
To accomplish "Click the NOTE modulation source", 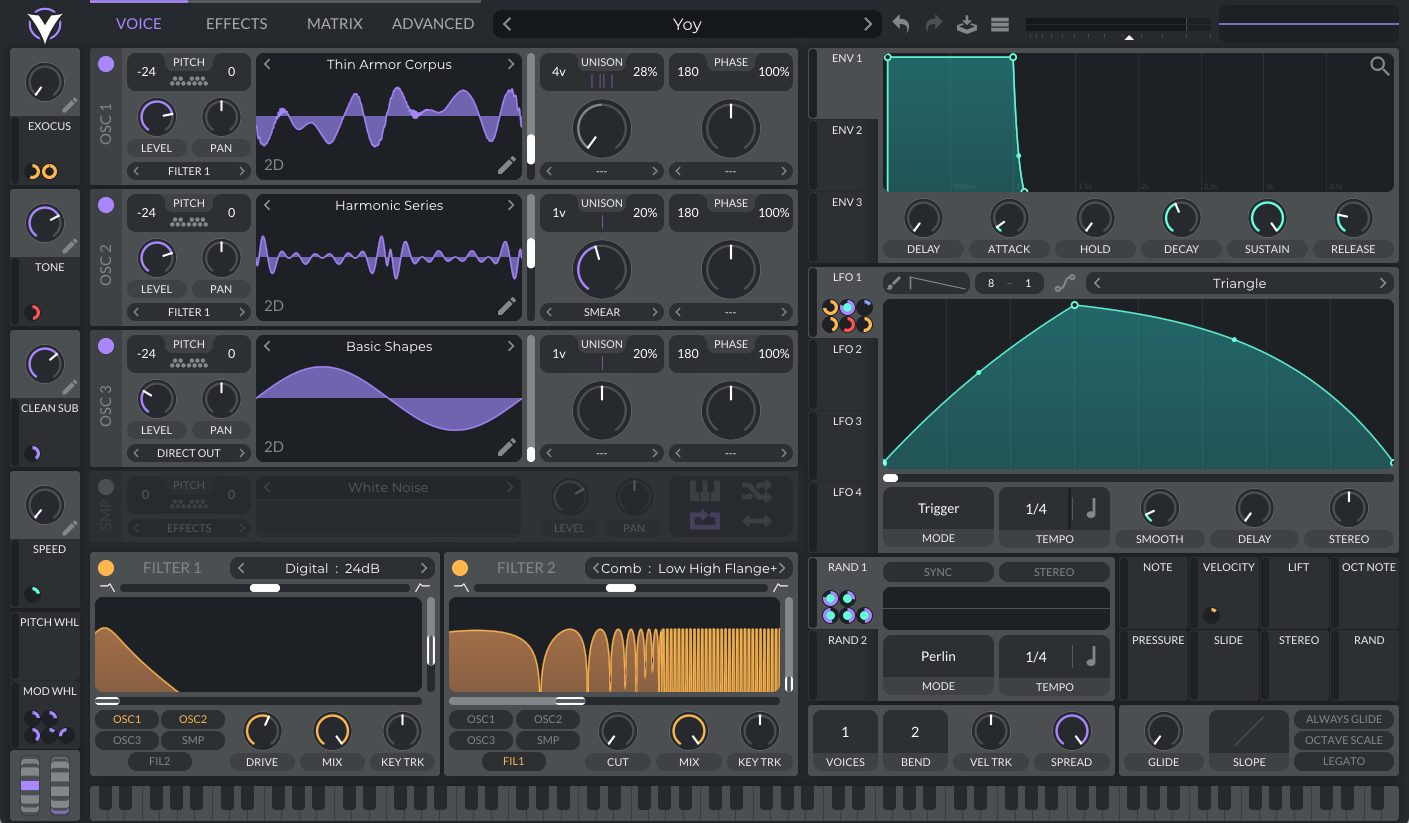I will [x=1157, y=592].
